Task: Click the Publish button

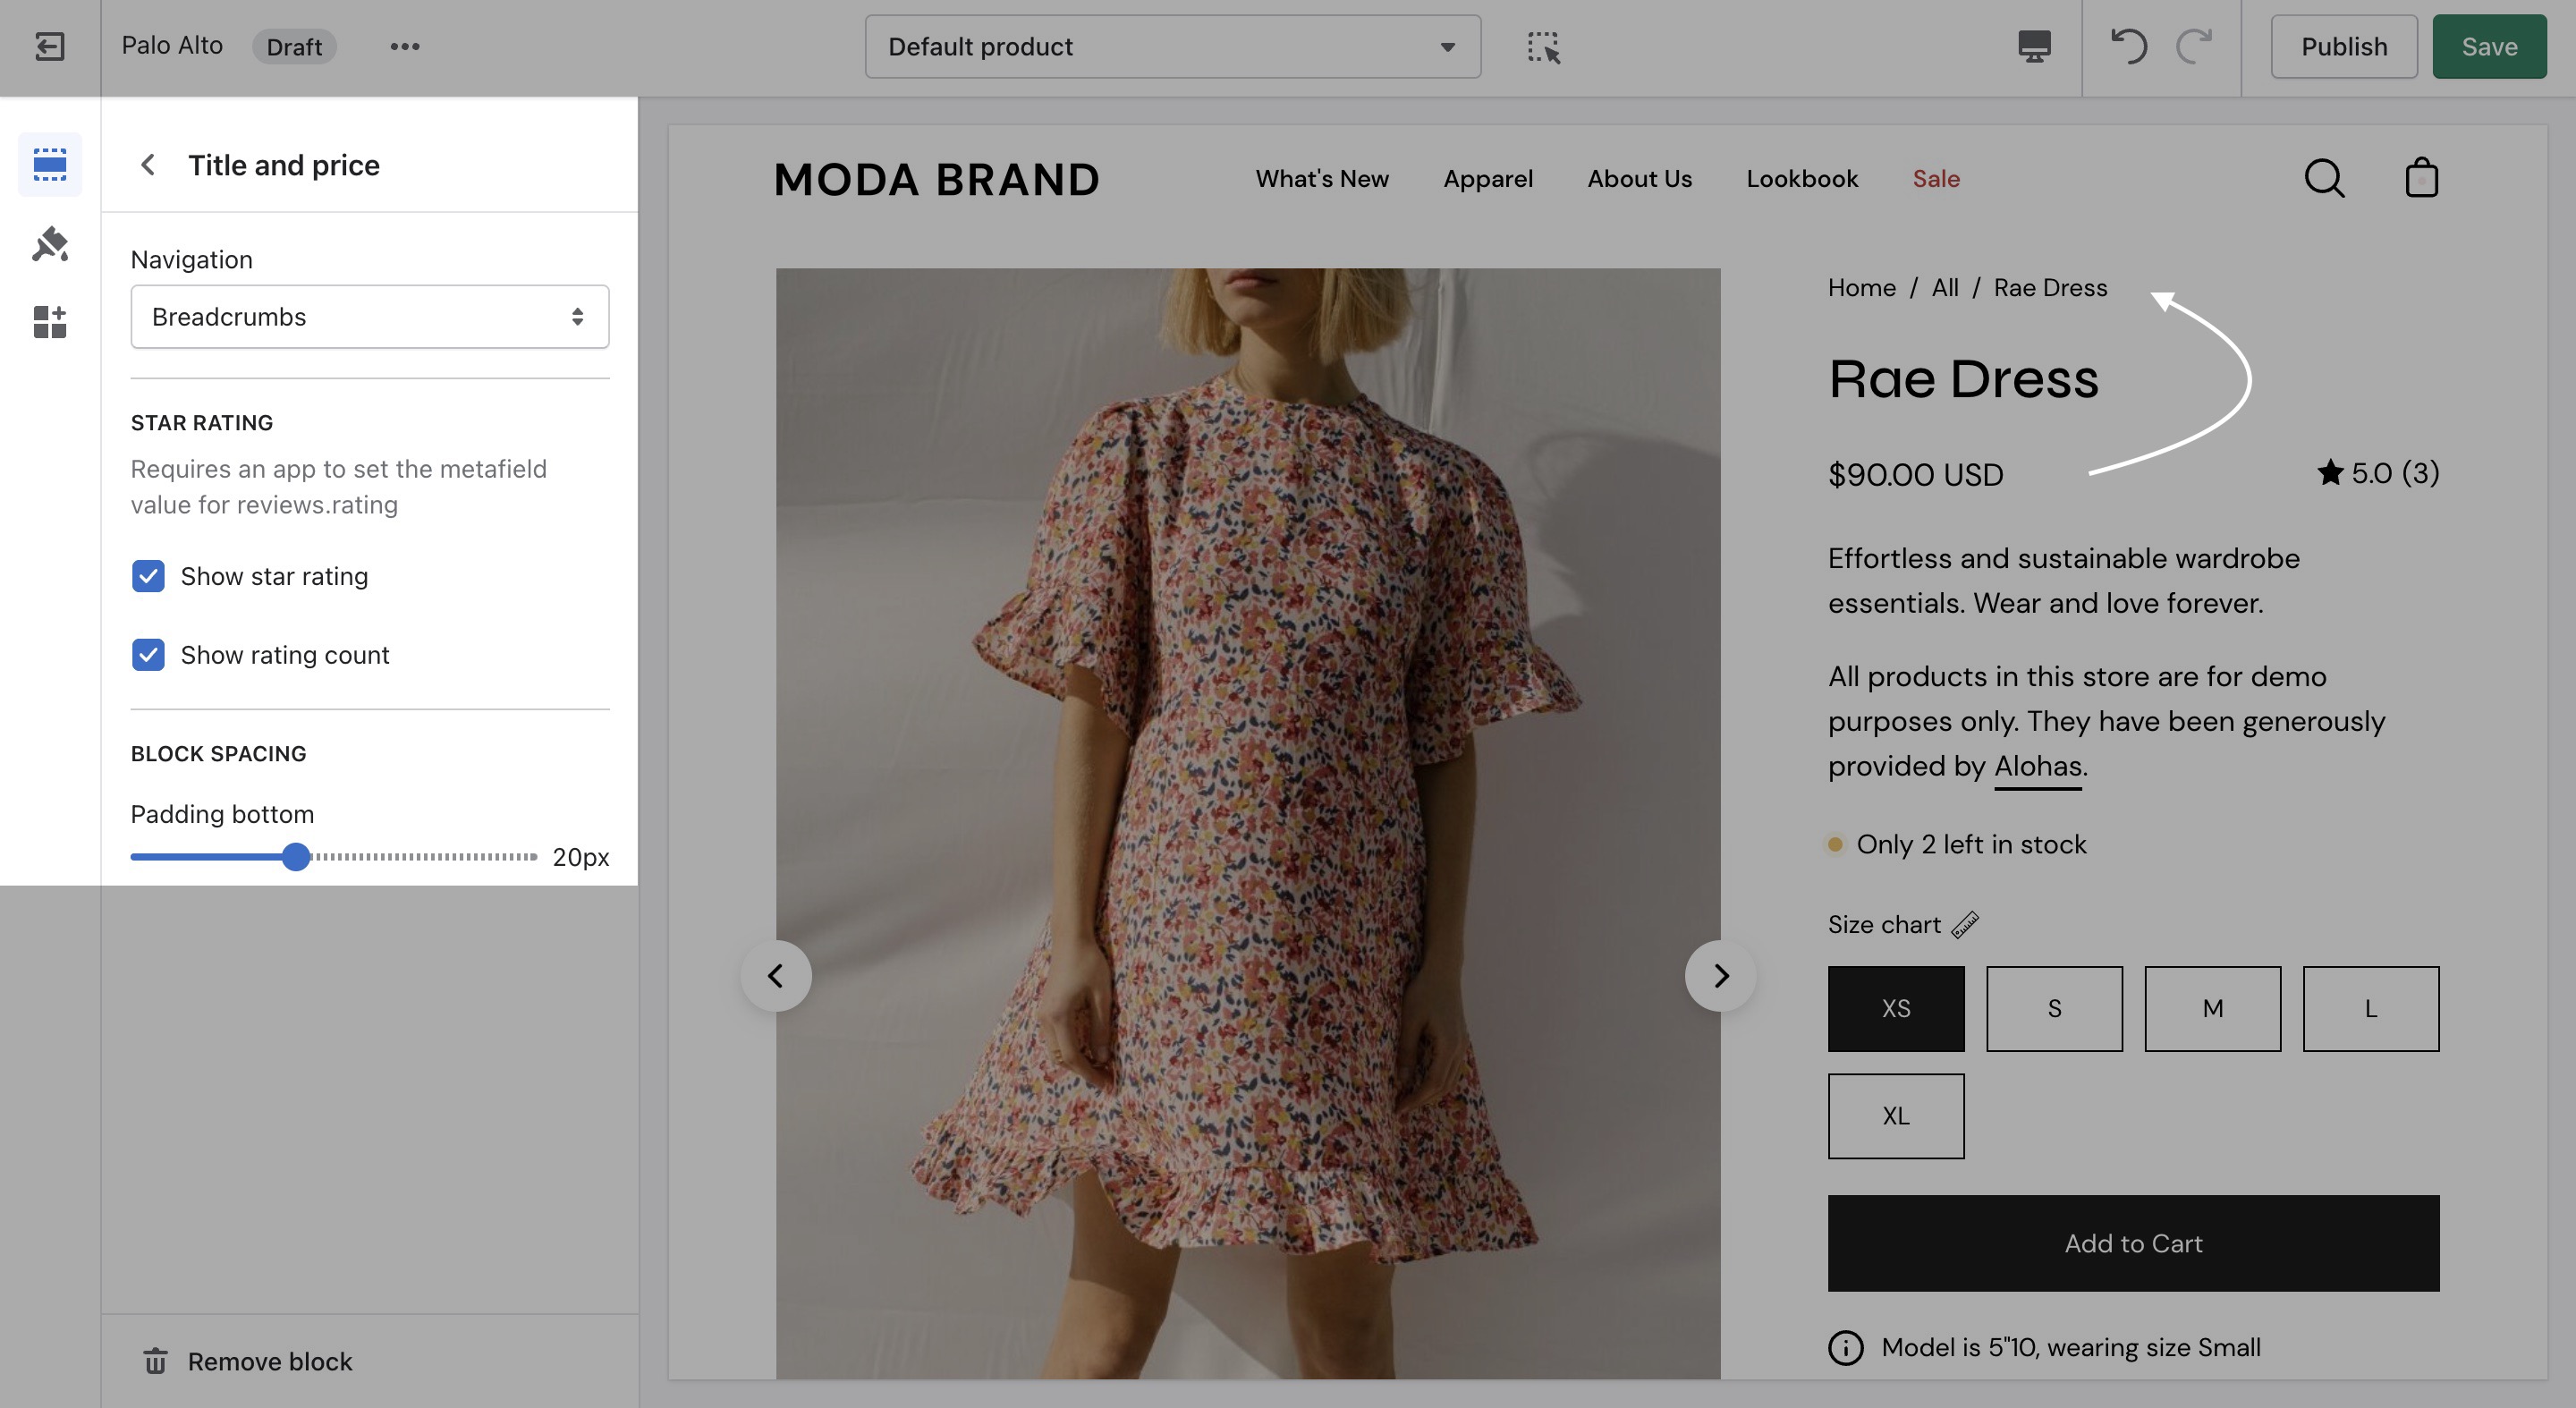Action: coord(2343,47)
